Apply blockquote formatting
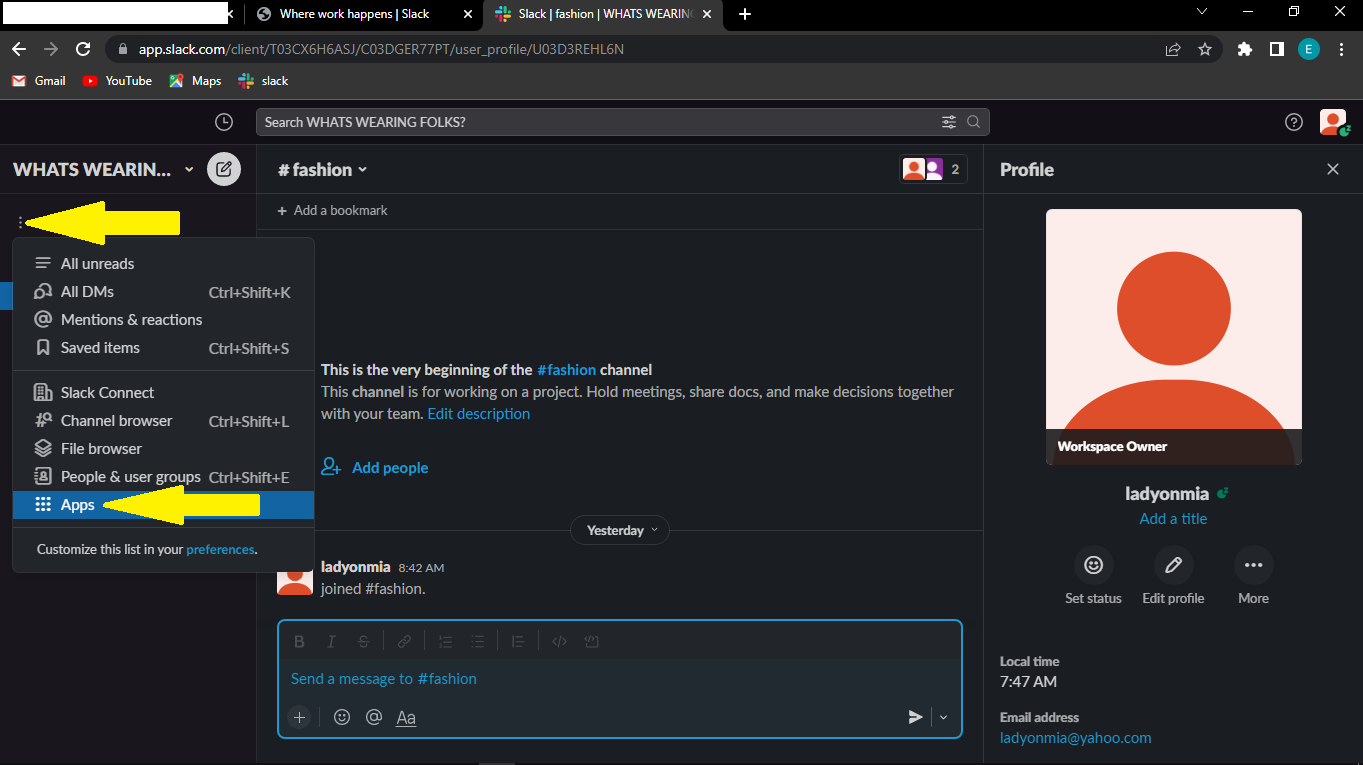This screenshot has height=765, width=1363. pos(517,642)
